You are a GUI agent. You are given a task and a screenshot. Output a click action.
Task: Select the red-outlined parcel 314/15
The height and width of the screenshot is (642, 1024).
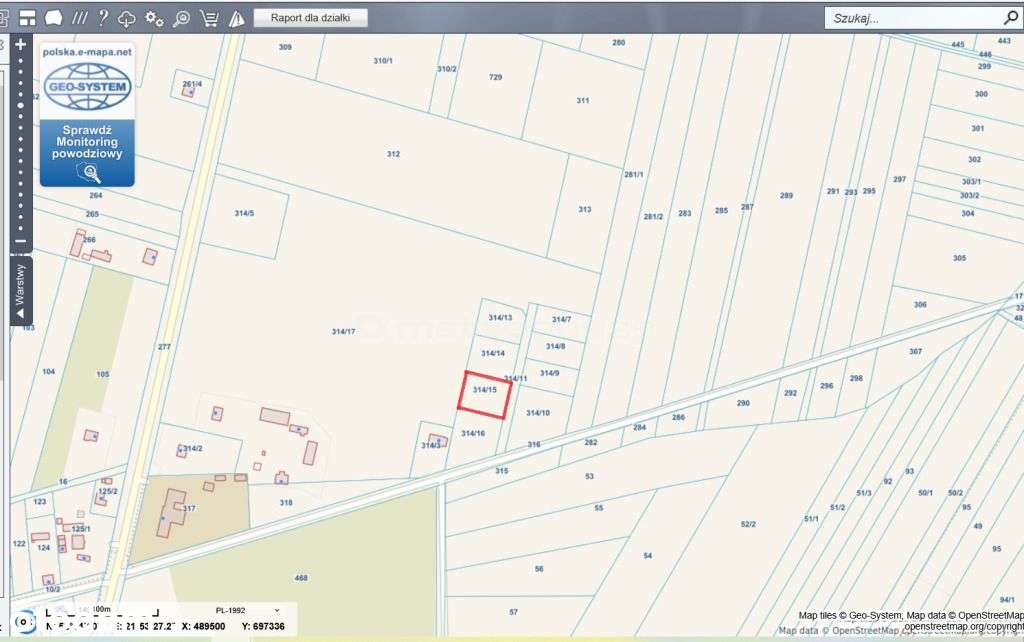pos(484,394)
